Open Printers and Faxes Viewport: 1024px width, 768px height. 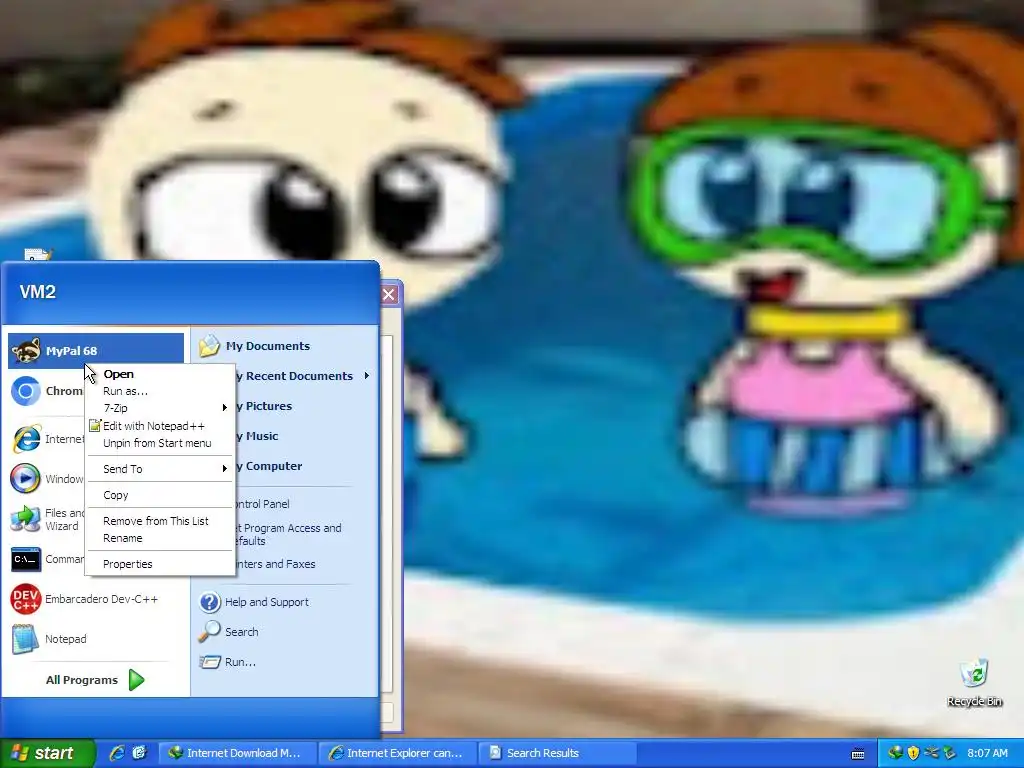click(x=276, y=564)
